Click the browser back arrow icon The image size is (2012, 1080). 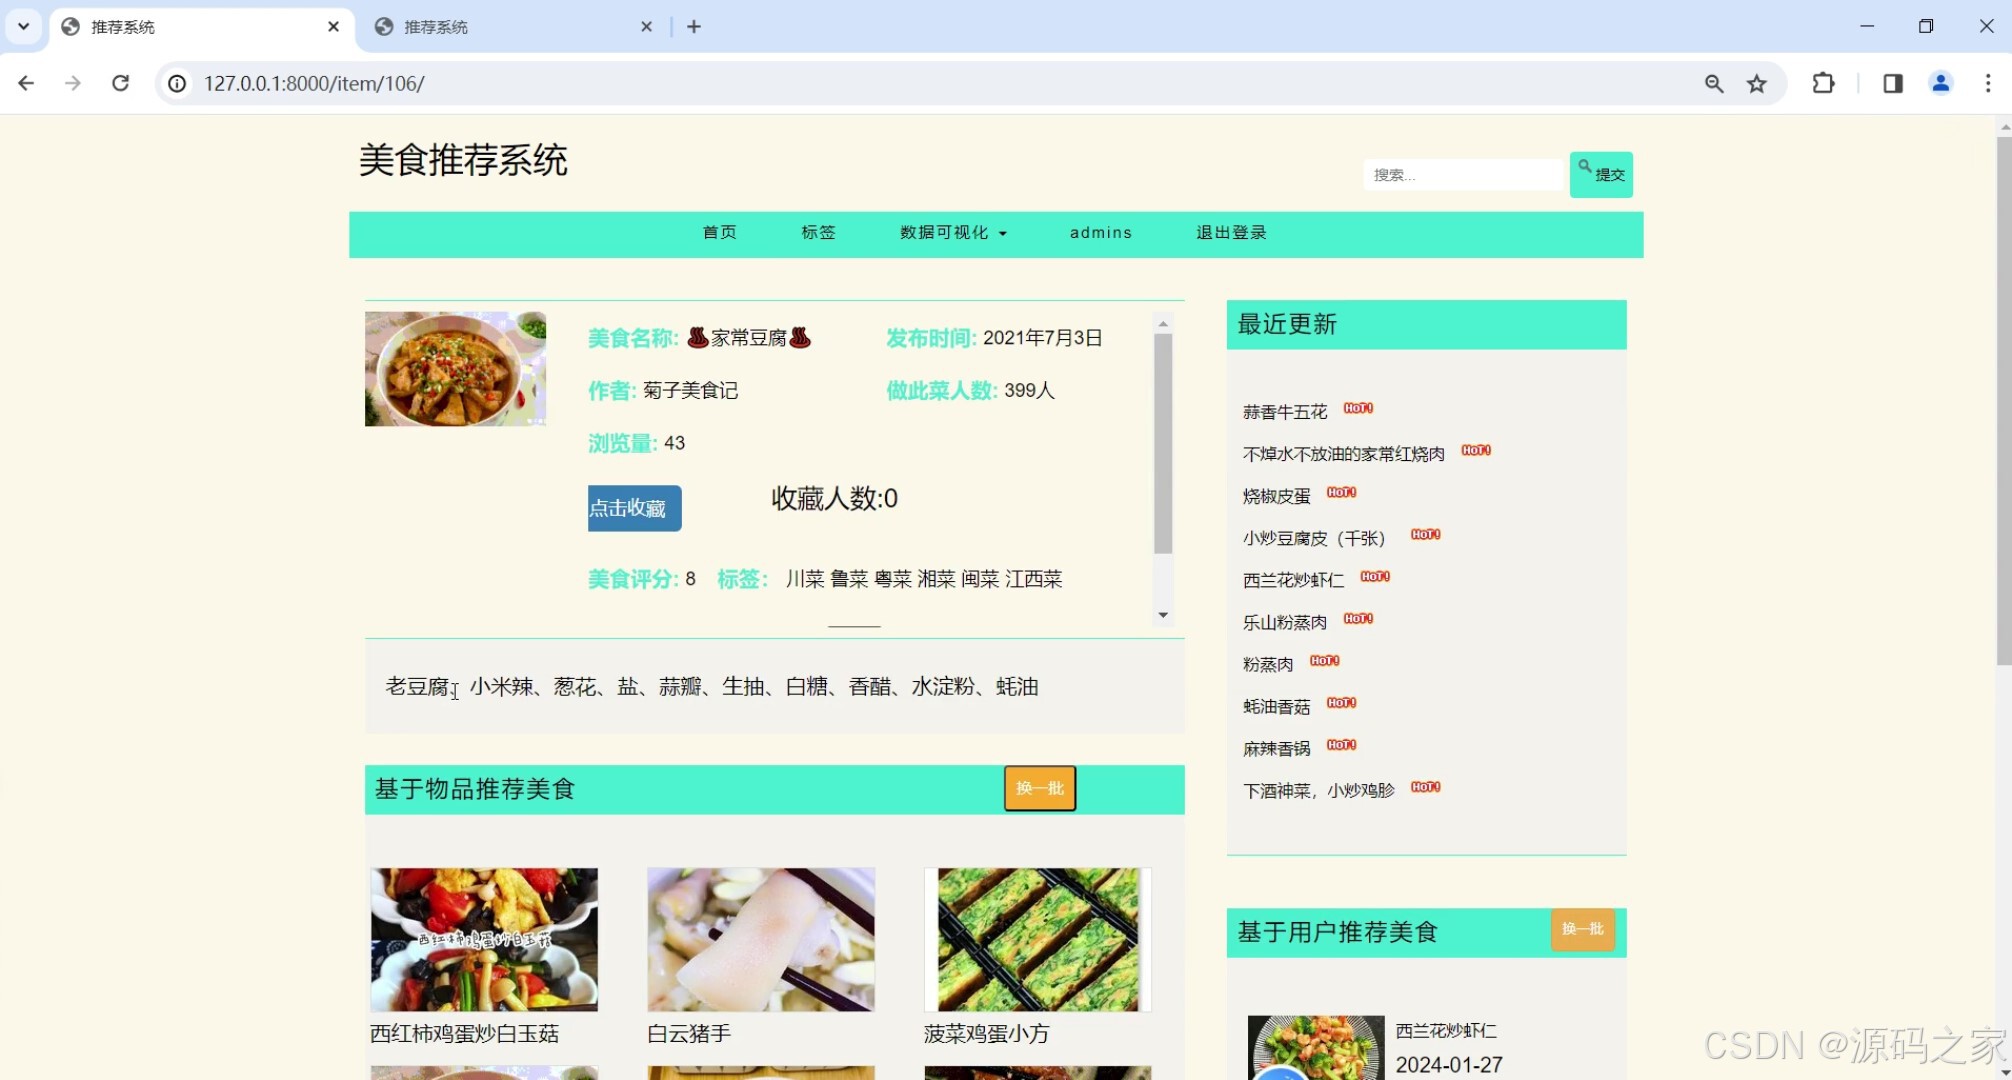(x=25, y=83)
